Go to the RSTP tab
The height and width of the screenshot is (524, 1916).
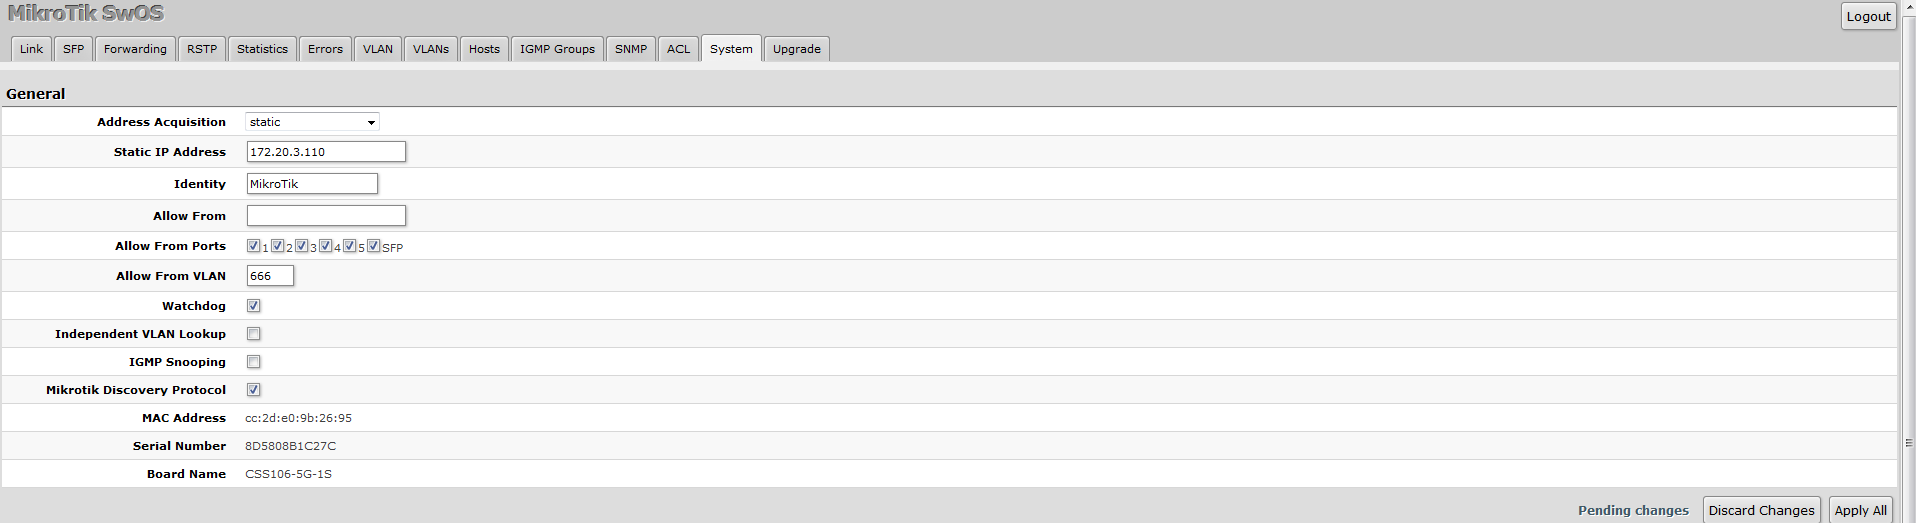pyautogui.click(x=202, y=49)
